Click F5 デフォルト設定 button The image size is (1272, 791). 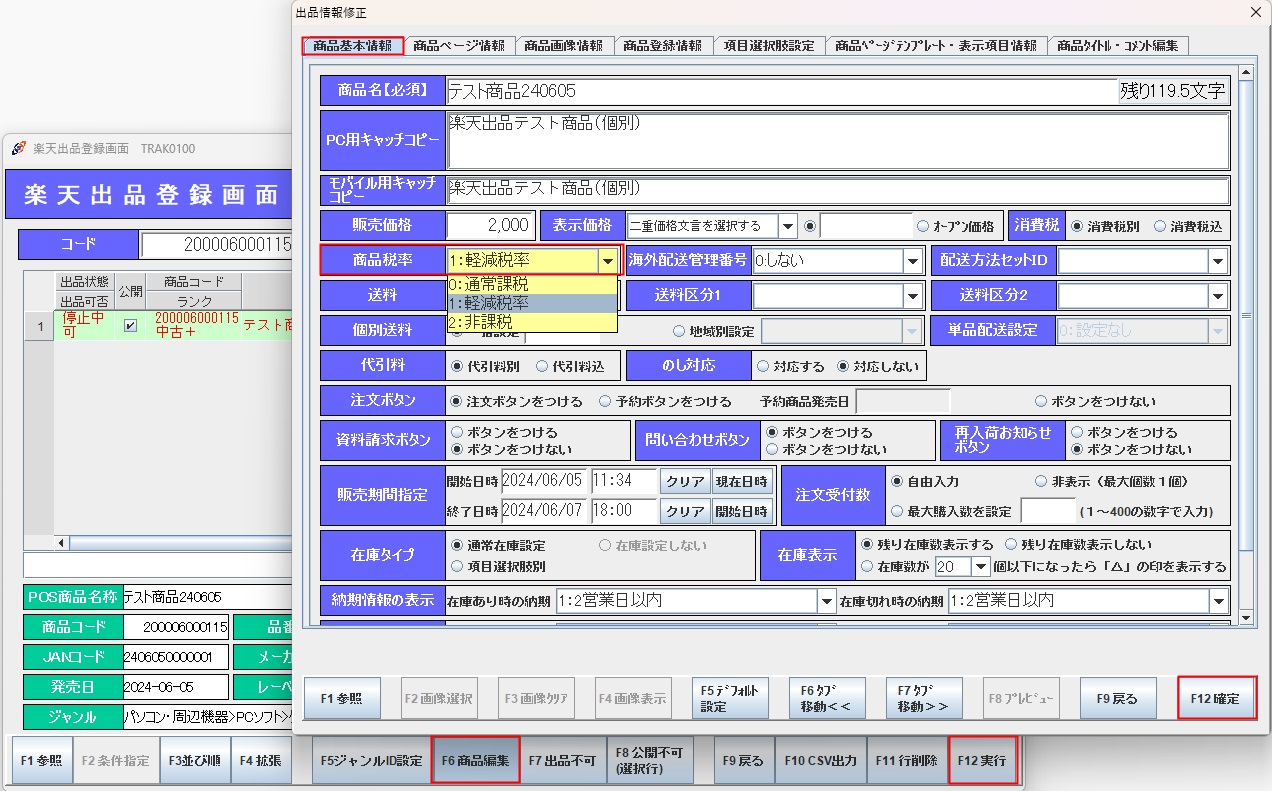click(x=729, y=698)
